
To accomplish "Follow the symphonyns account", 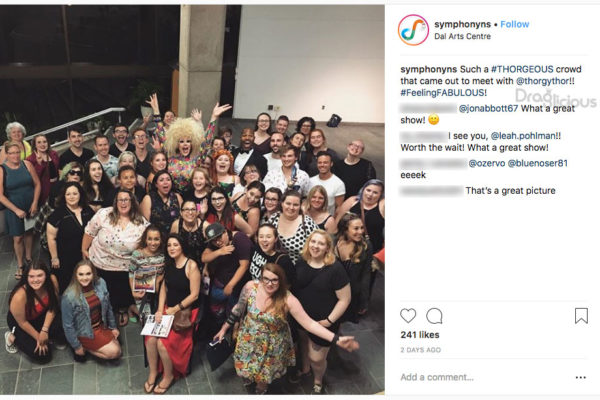I will pos(515,24).
